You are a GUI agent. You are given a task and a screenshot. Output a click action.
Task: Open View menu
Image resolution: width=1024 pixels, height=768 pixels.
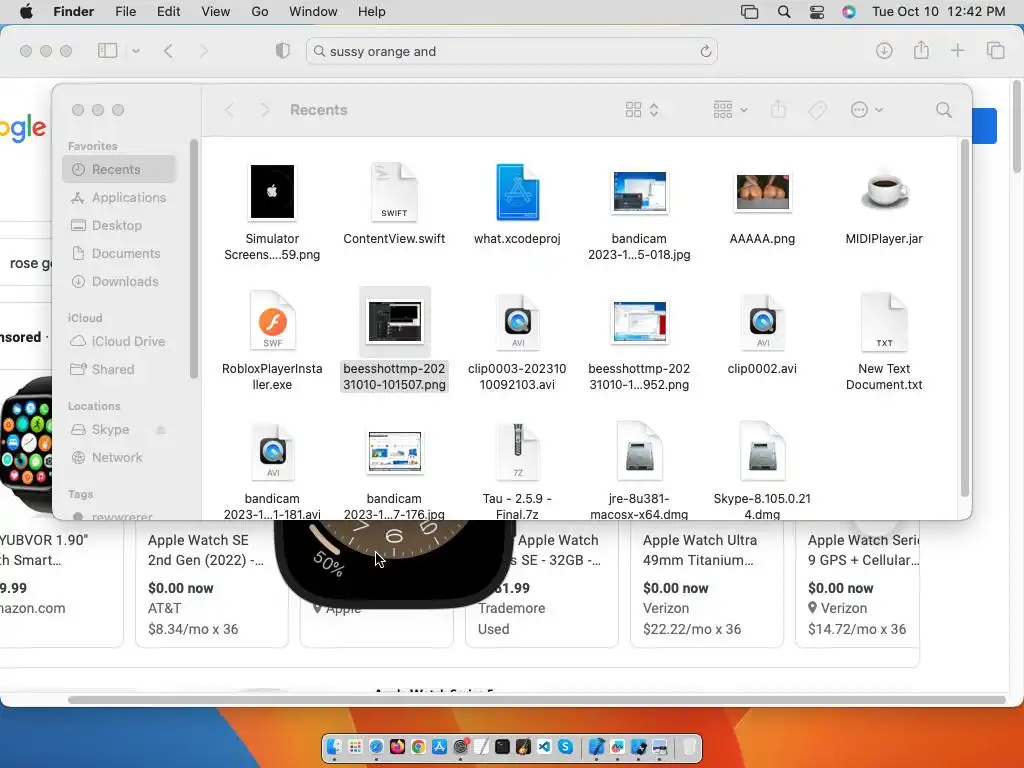coord(216,12)
